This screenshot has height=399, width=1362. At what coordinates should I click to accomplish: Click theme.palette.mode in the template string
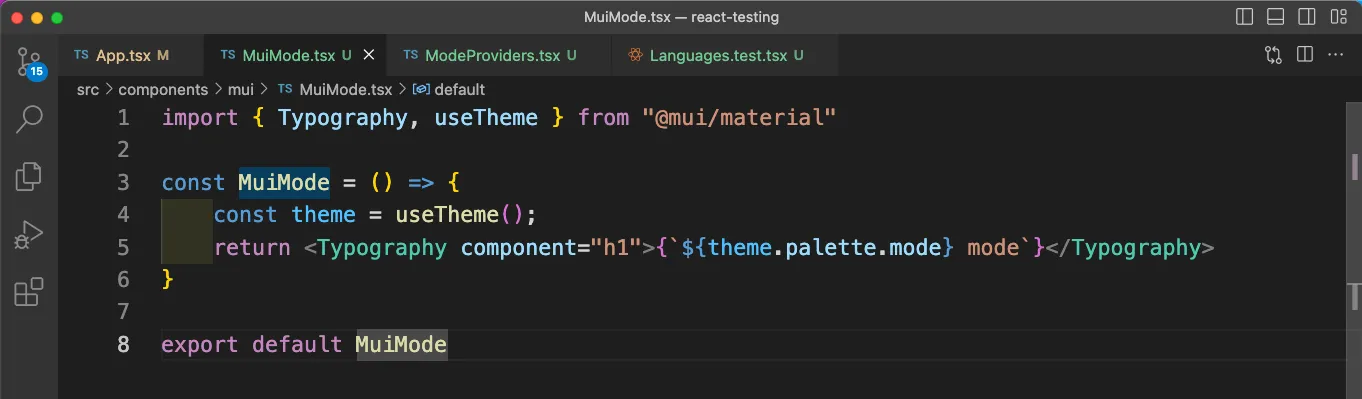click(825, 247)
